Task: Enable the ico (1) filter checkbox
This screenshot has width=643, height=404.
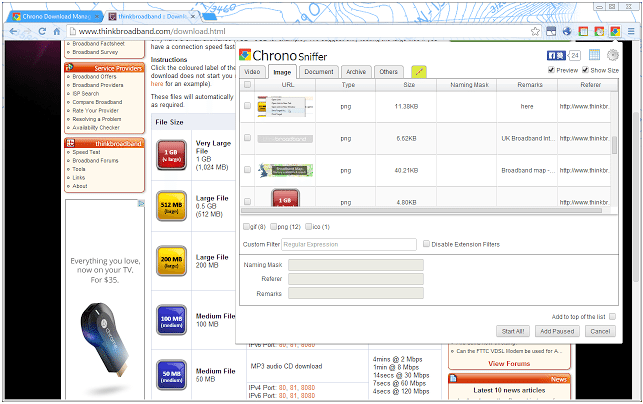Action: tap(308, 226)
